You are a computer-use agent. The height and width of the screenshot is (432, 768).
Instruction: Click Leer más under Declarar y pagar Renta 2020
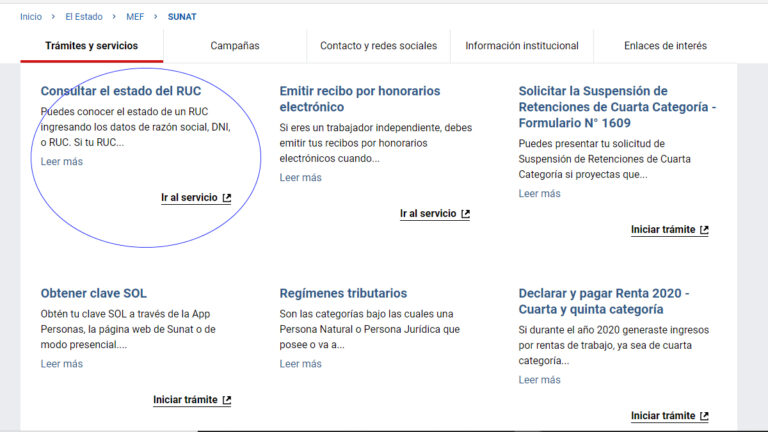(539, 380)
